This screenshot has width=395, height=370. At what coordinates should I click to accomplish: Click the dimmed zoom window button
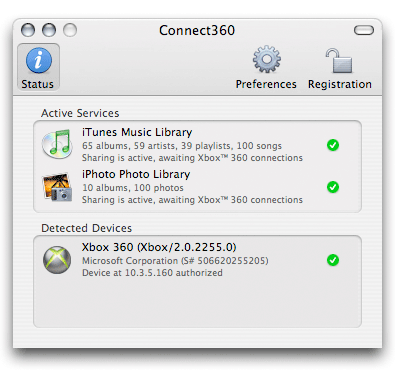[70, 30]
